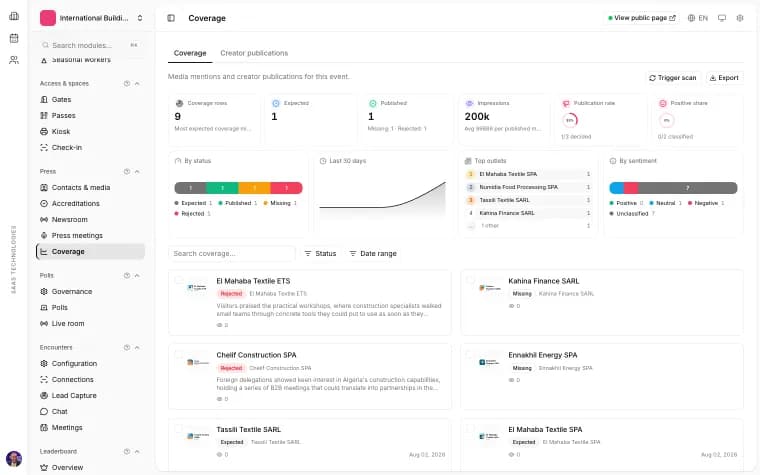This screenshot has height=475, width=760.
Task: Open the people icon in left rail
Action: click(x=14, y=60)
